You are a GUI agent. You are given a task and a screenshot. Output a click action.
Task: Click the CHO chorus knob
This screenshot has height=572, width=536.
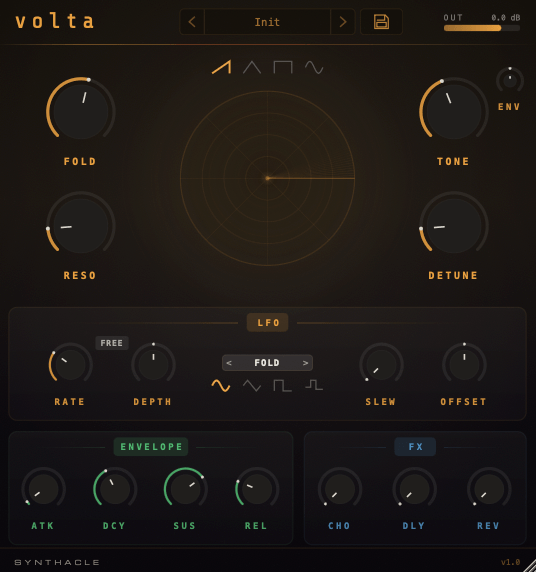click(340, 489)
